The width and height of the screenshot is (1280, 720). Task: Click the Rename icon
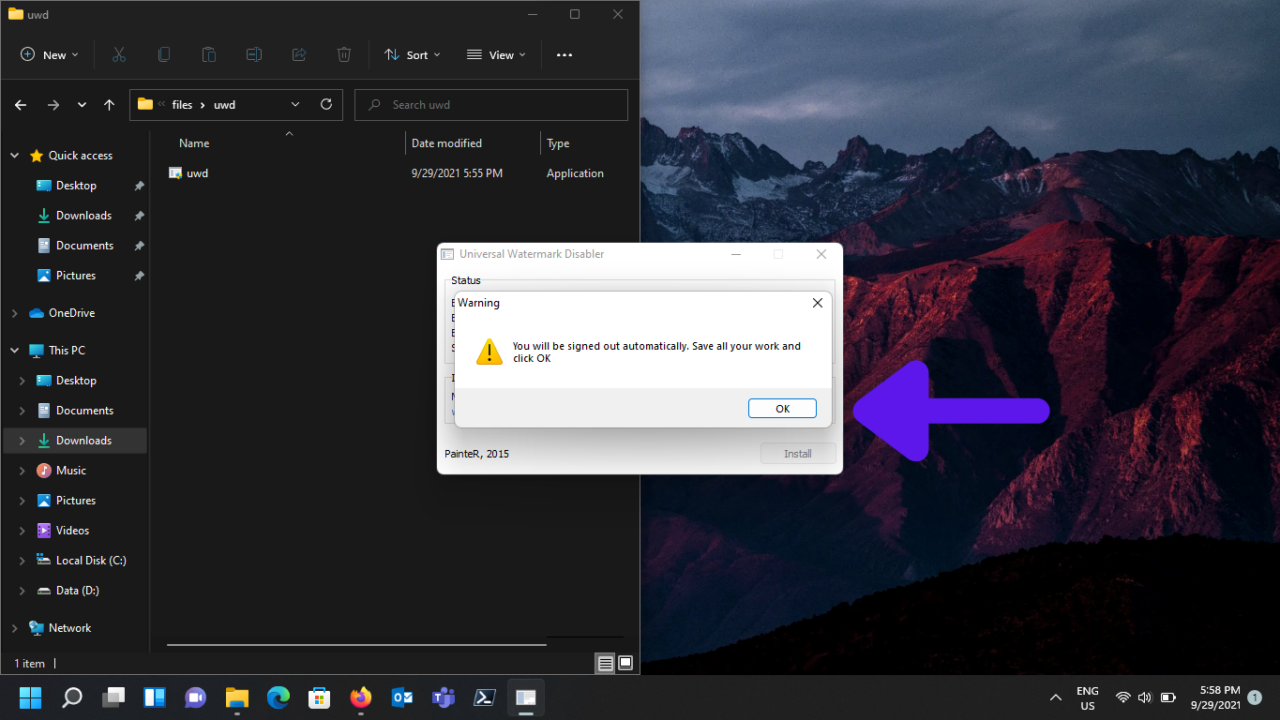(x=253, y=54)
